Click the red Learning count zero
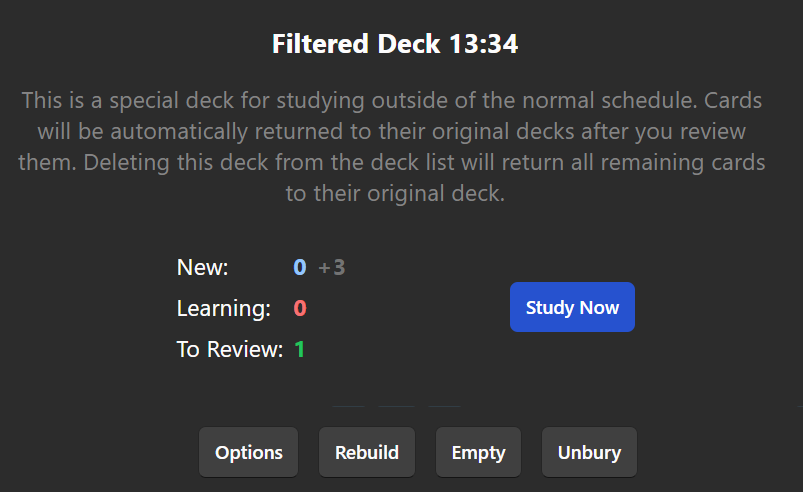 coord(300,309)
